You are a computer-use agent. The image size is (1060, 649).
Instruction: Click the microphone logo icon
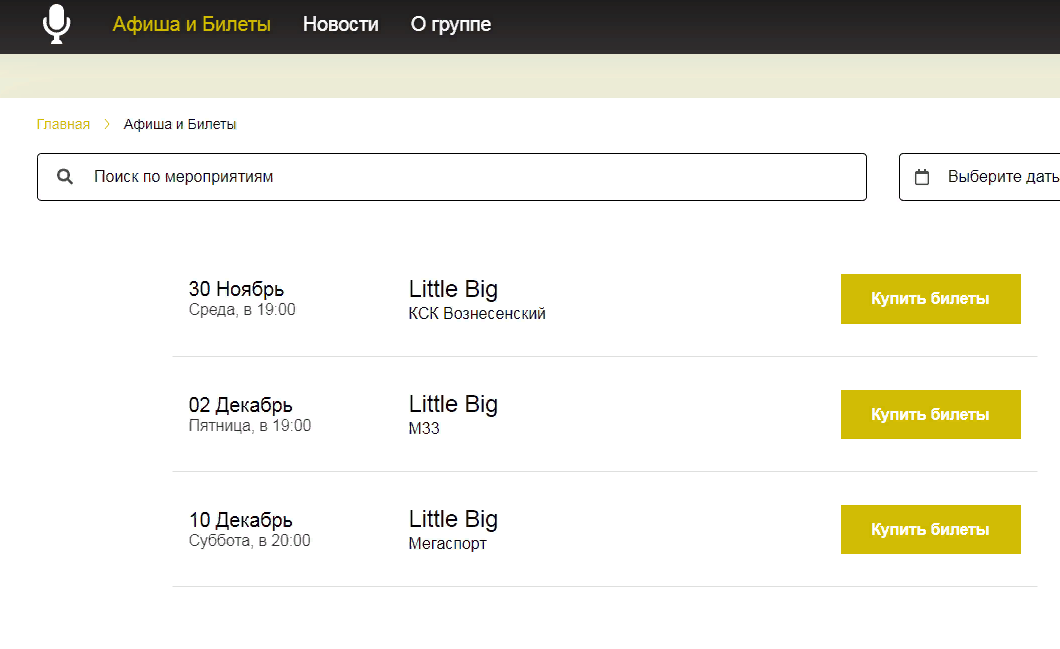click(57, 24)
